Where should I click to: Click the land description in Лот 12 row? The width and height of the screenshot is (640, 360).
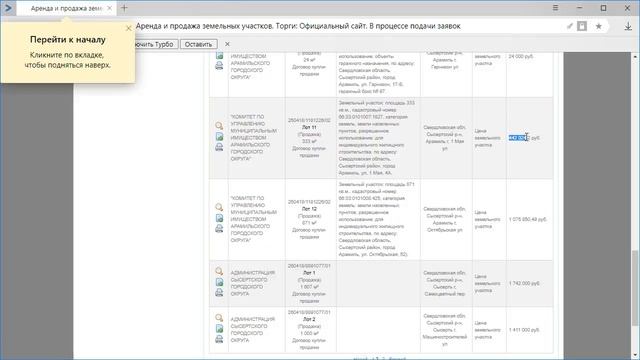click(x=377, y=220)
